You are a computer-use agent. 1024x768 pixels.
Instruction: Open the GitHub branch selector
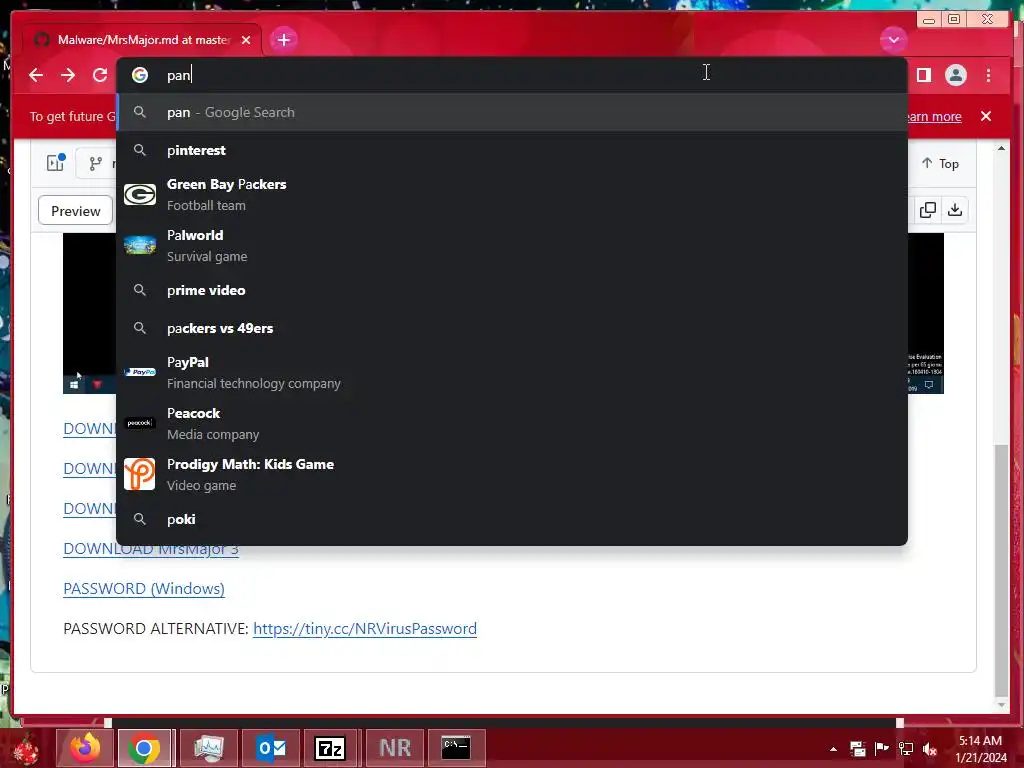pyautogui.click(x=96, y=163)
